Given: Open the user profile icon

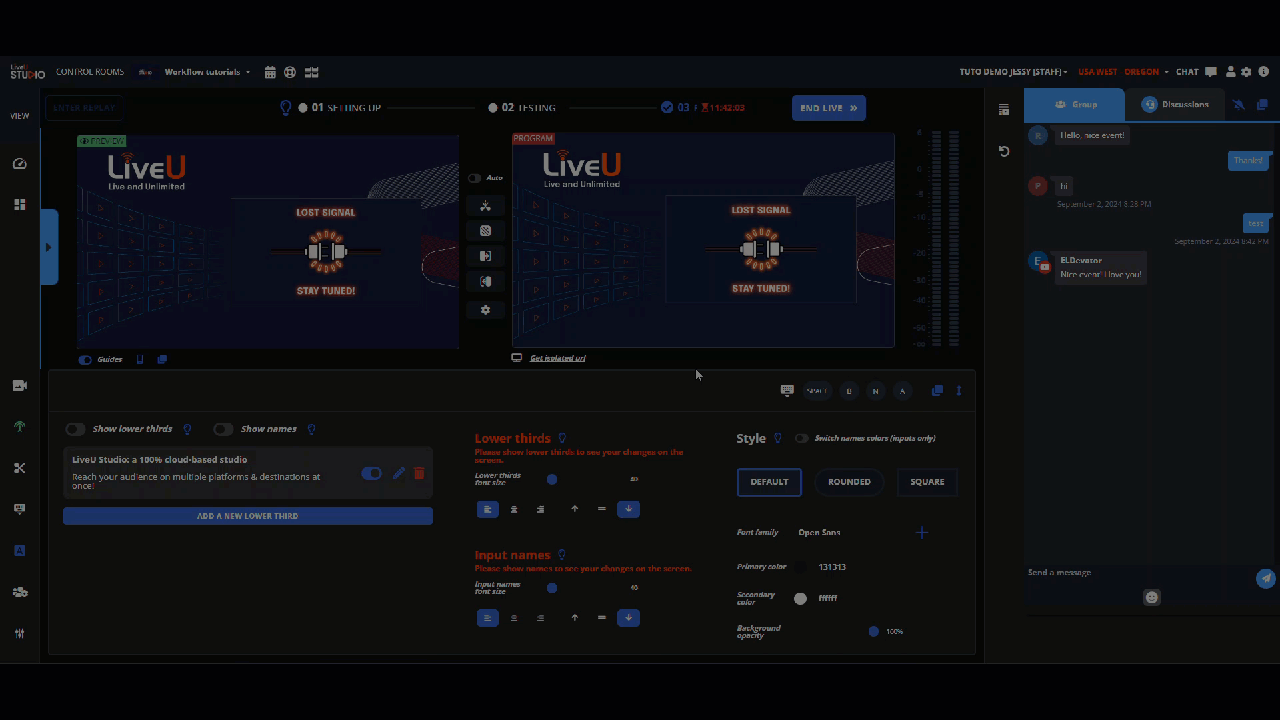Looking at the screenshot, I should coord(1229,72).
